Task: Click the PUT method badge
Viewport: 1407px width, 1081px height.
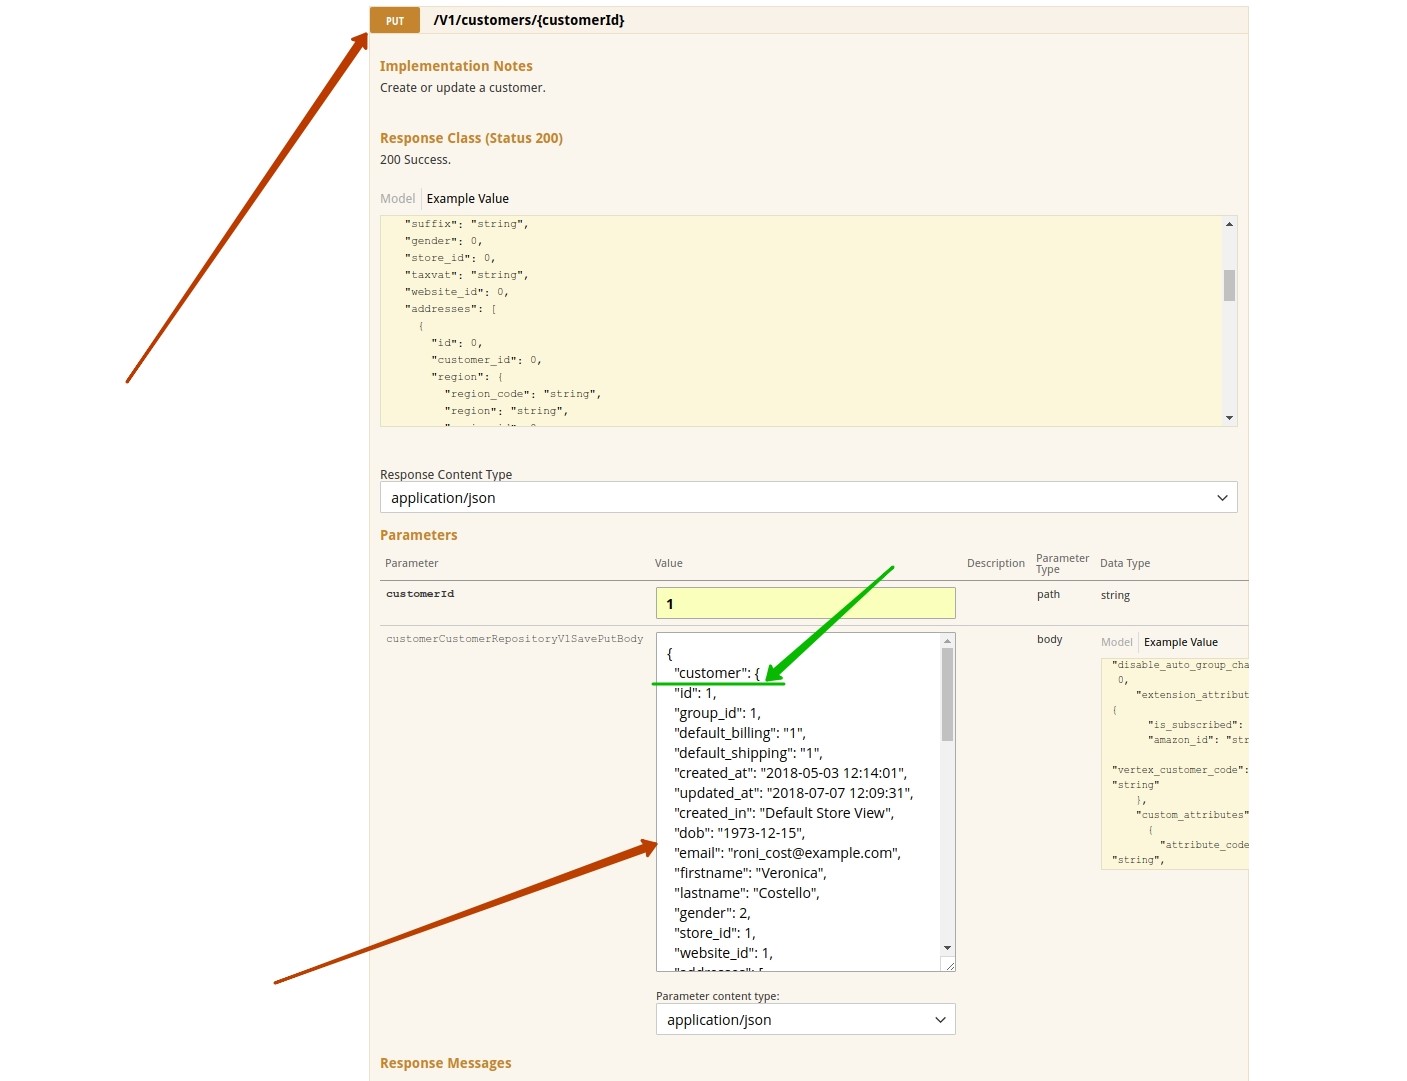Action: tap(395, 20)
